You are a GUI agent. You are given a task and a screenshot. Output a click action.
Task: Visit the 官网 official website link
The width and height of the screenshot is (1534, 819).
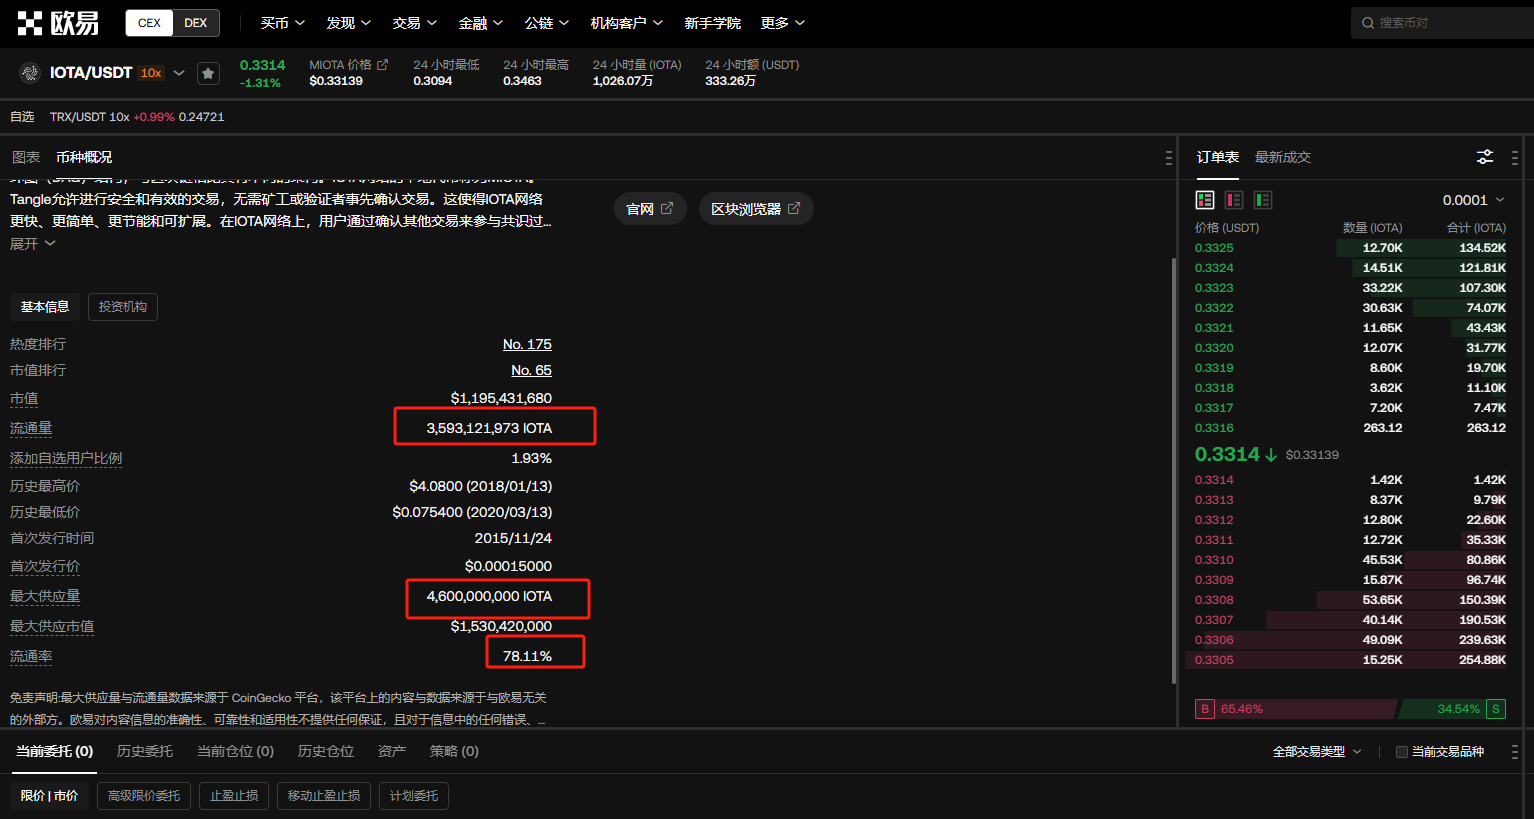(650, 209)
